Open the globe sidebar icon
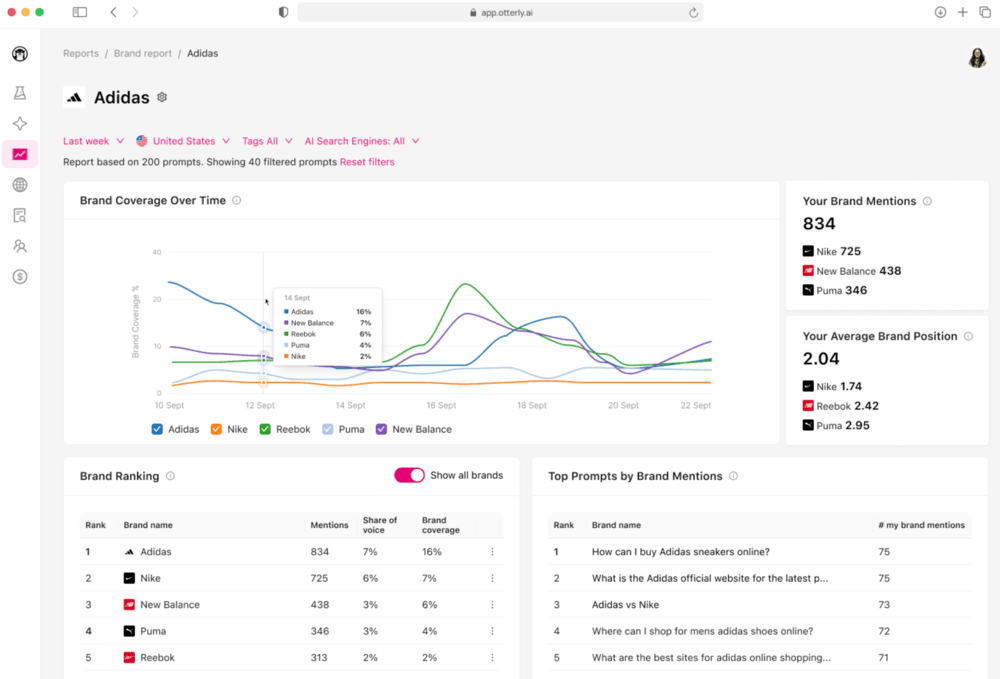 (20, 185)
